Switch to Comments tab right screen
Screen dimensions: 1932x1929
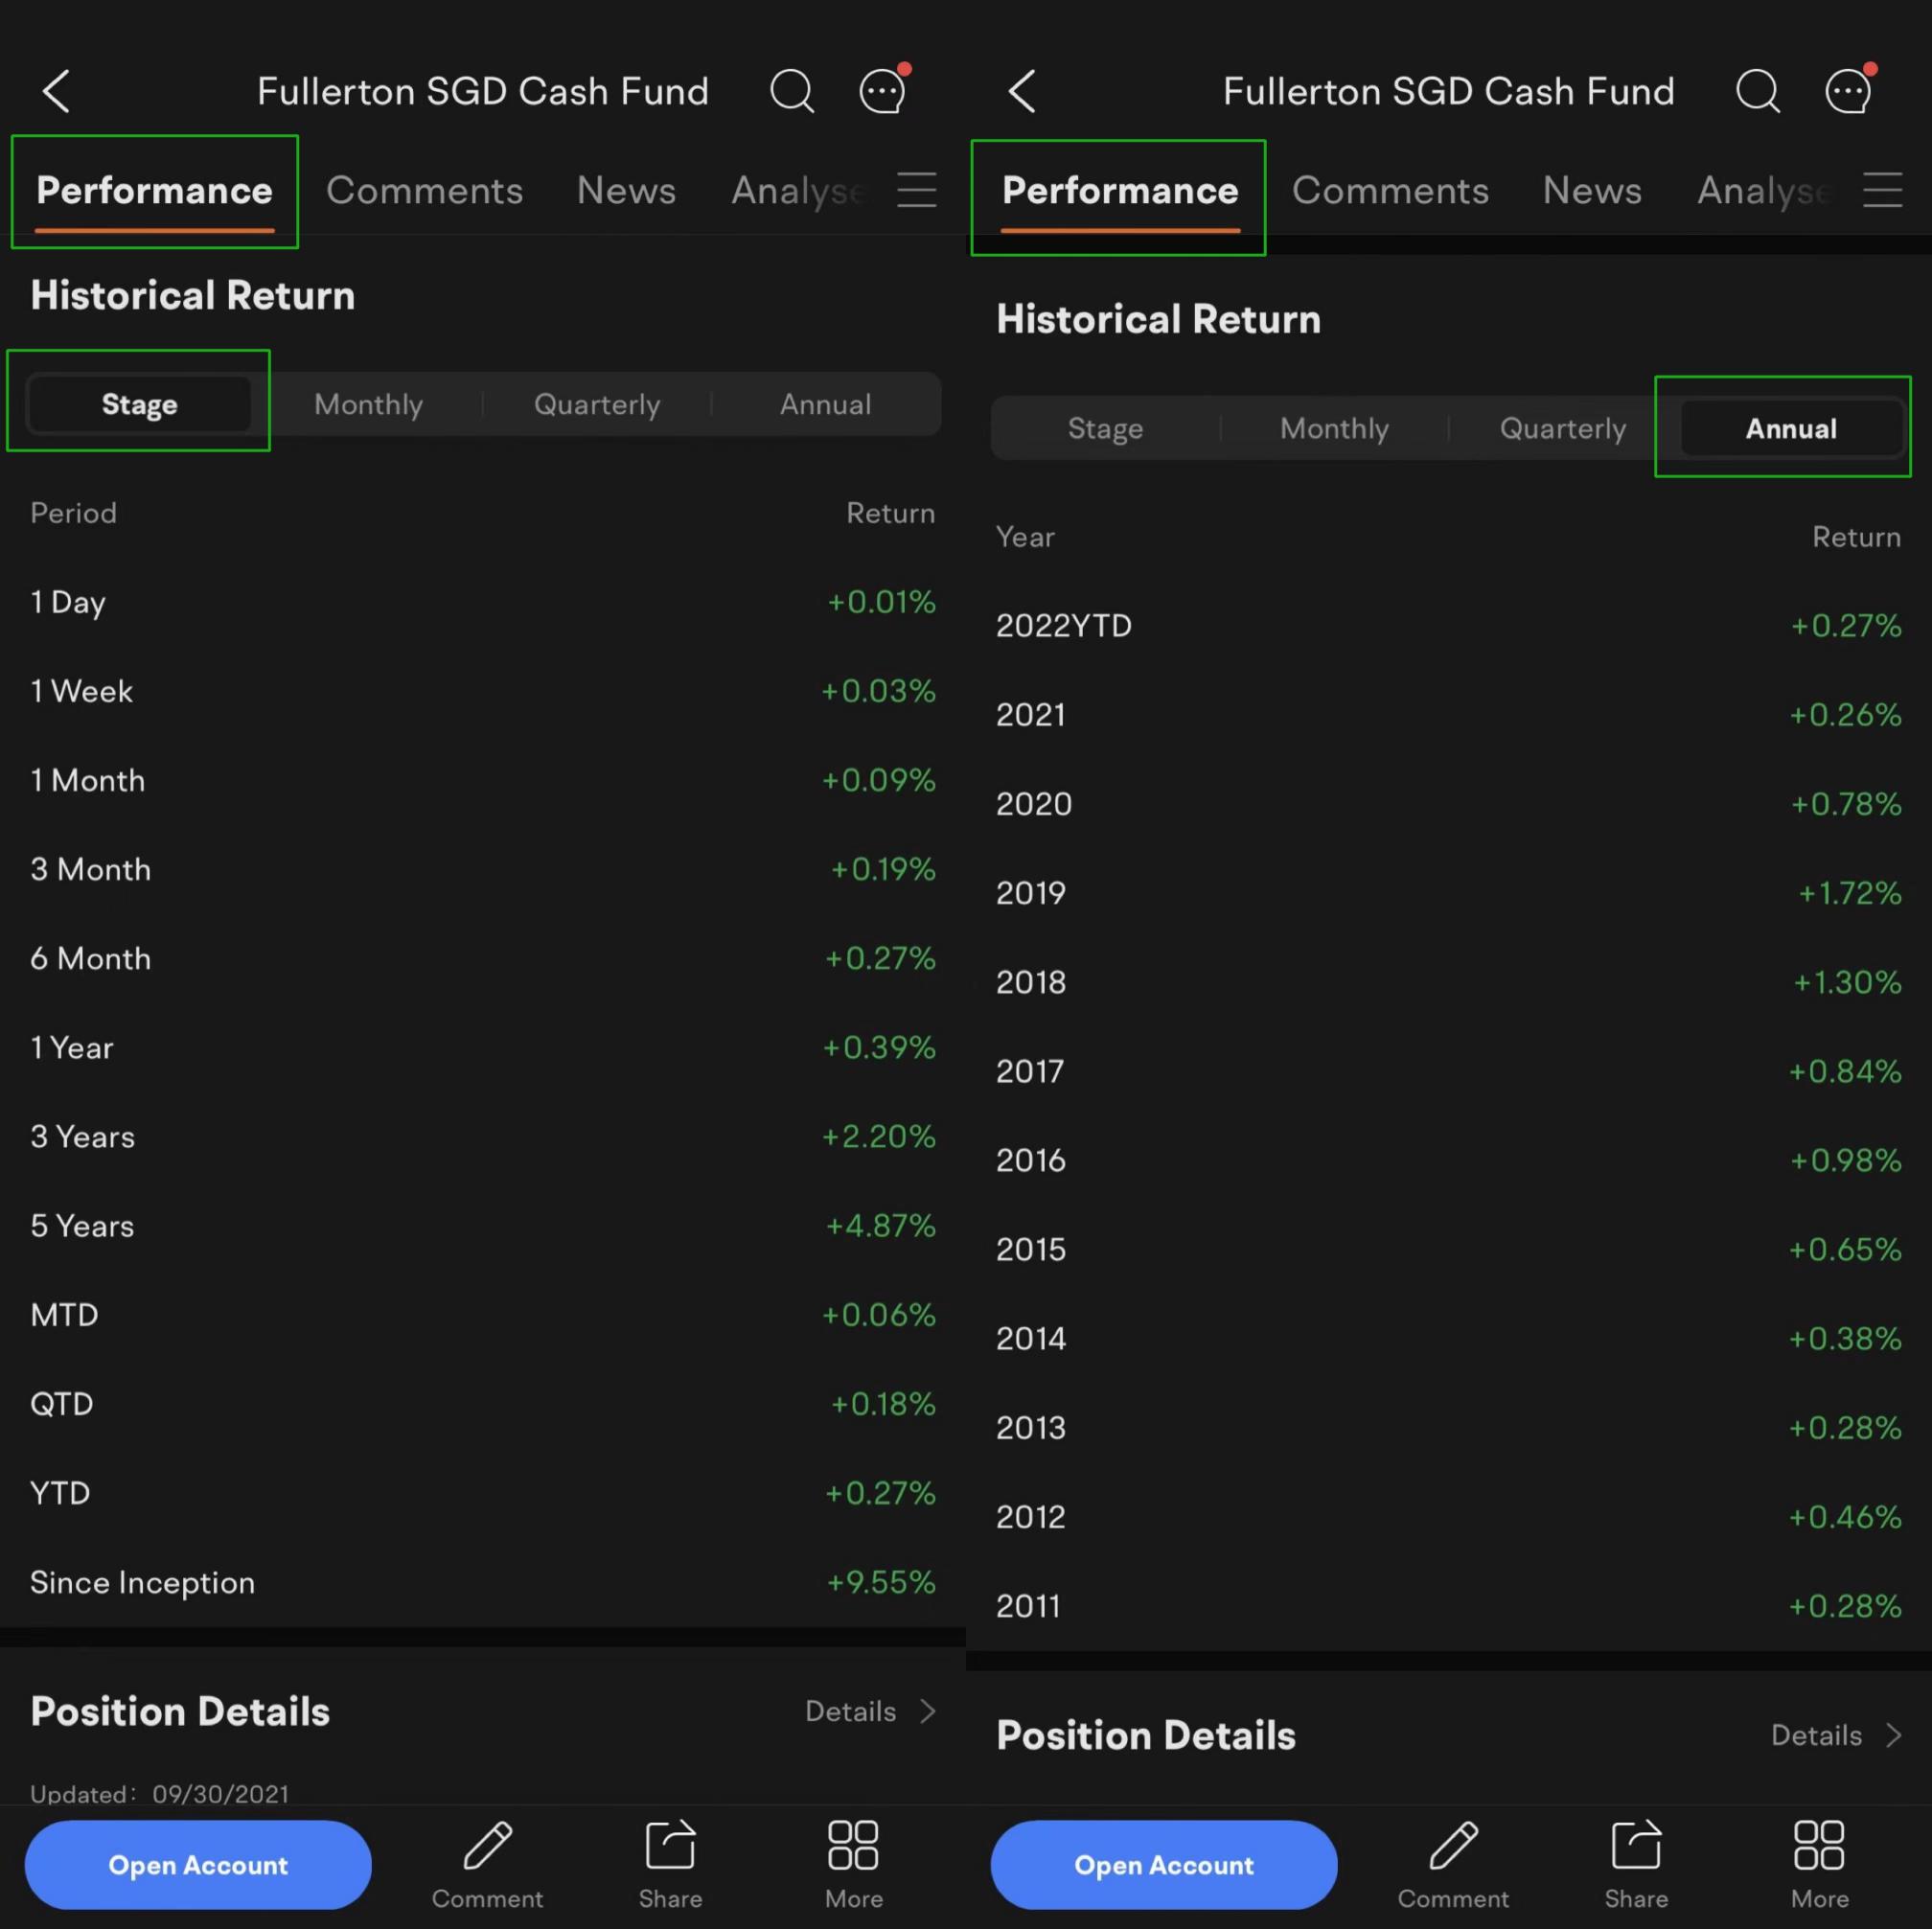click(x=1390, y=189)
